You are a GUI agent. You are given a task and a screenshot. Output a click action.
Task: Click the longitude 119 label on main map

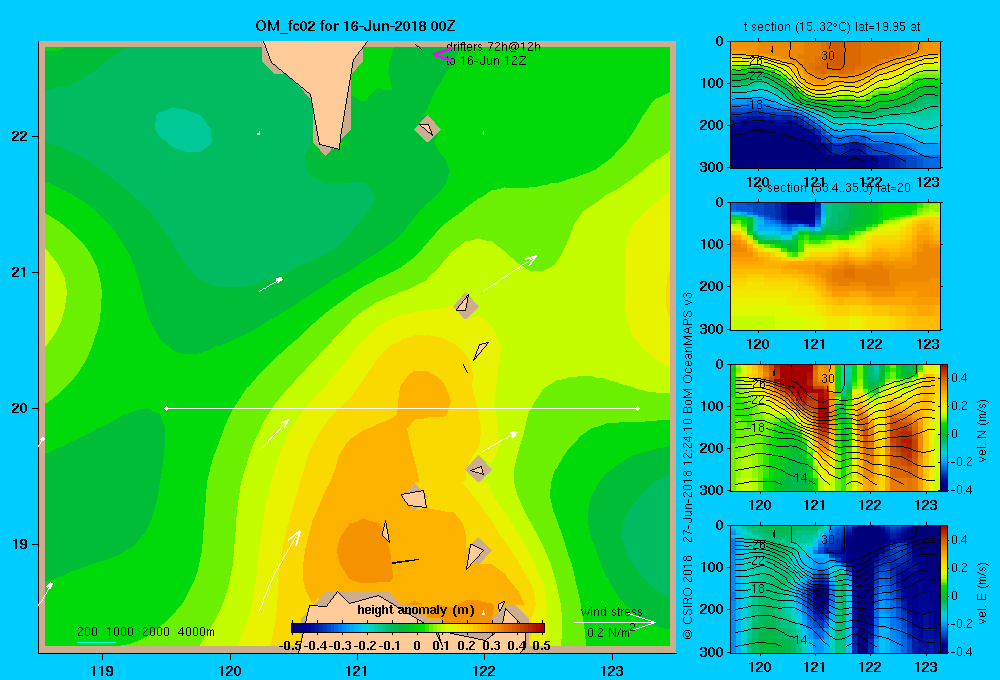tap(102, 670)
